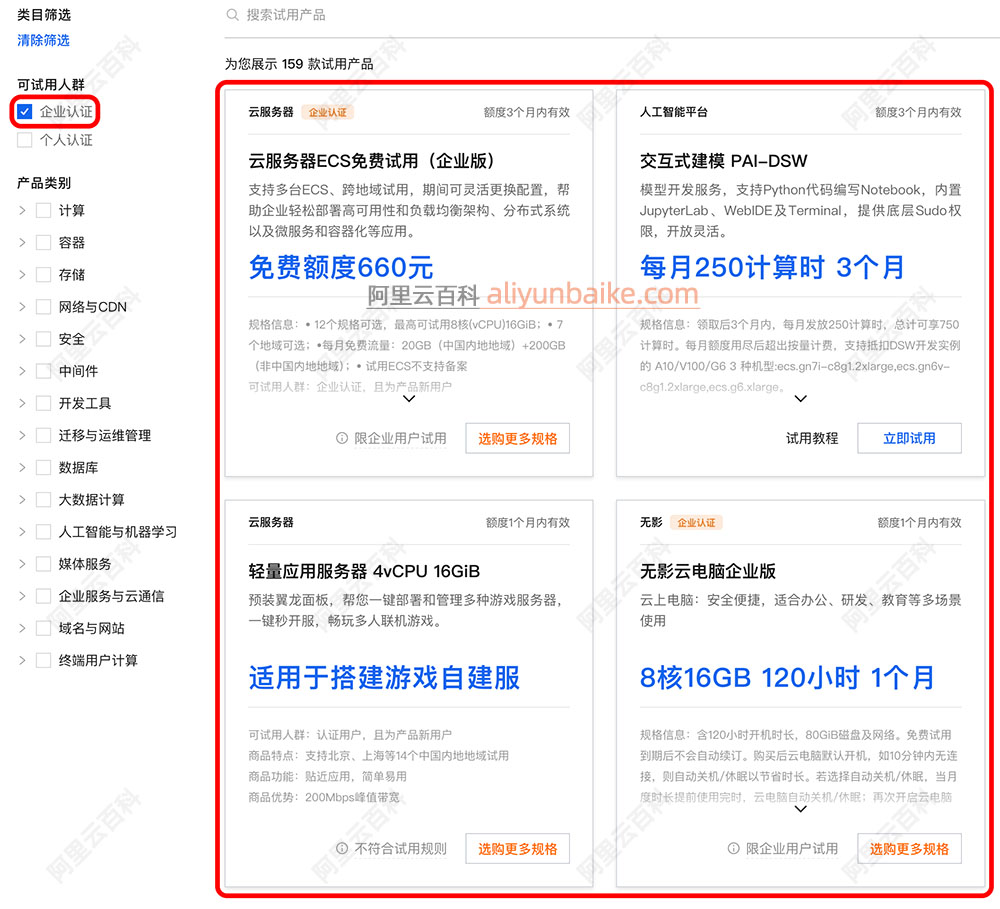This screenshot has width=1000, height=909.
Task: Check the 安全 category checkbox
Action: (43, 339)
